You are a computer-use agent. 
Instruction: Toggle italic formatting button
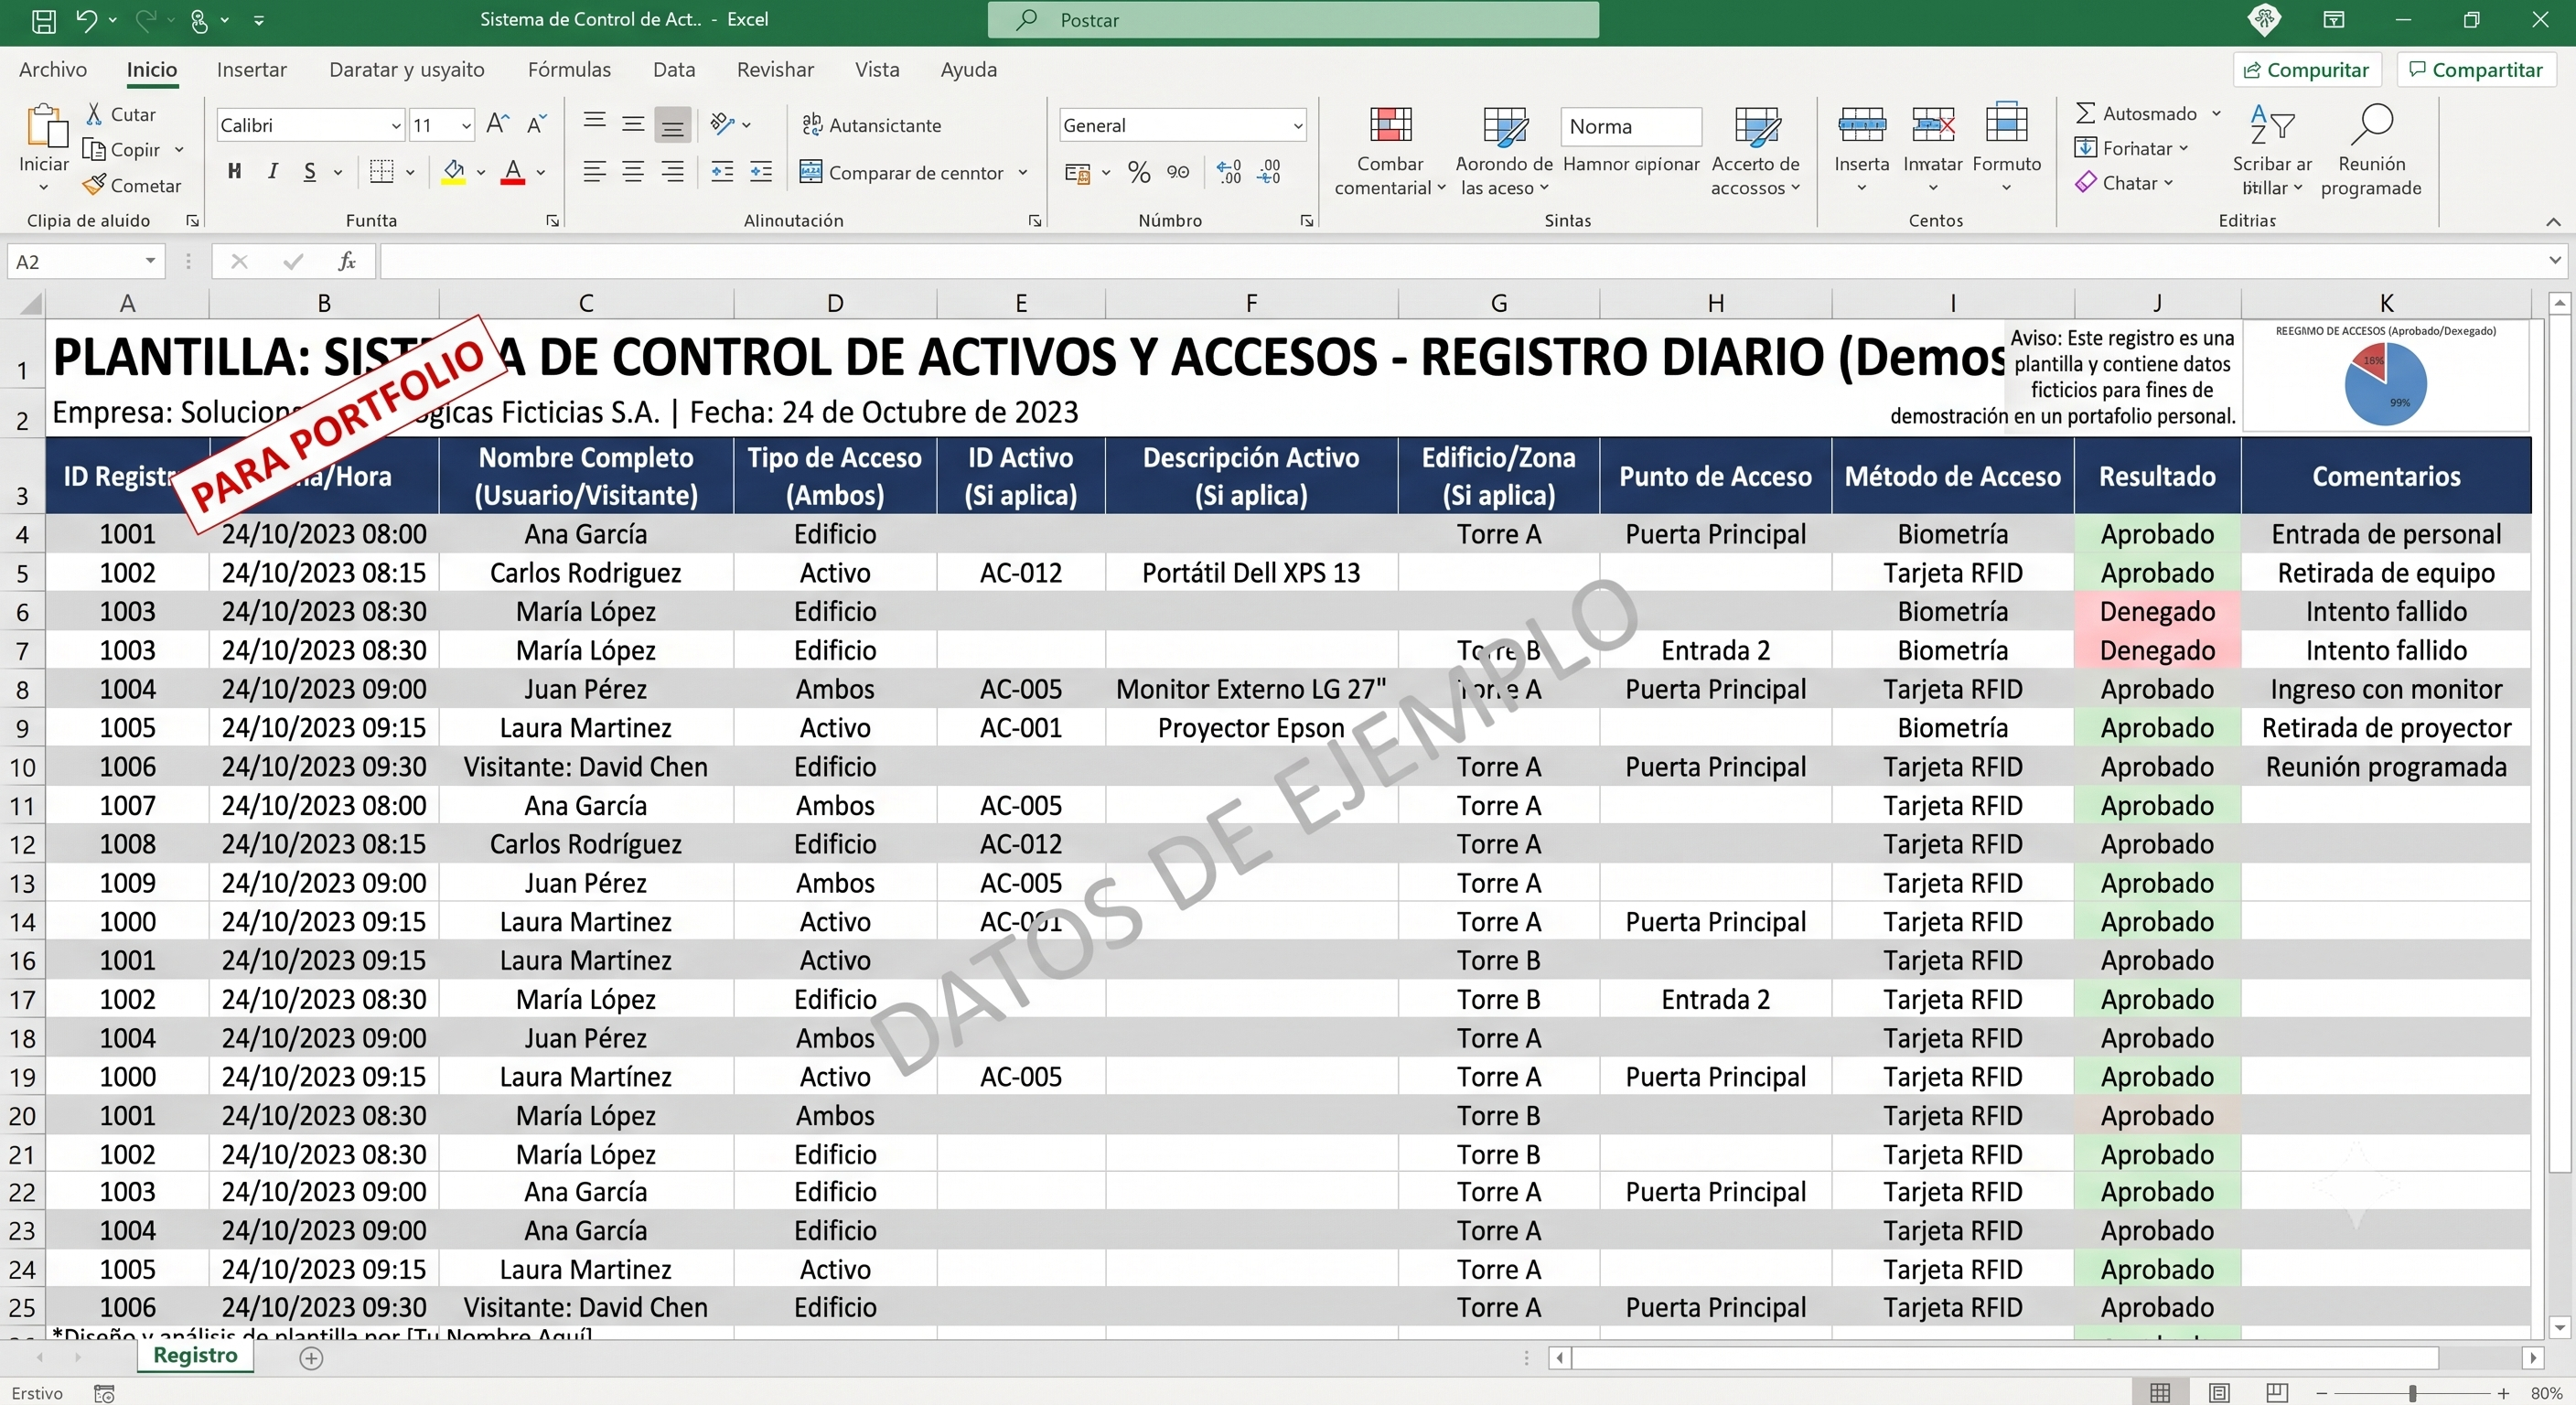[x=272, y=172]
